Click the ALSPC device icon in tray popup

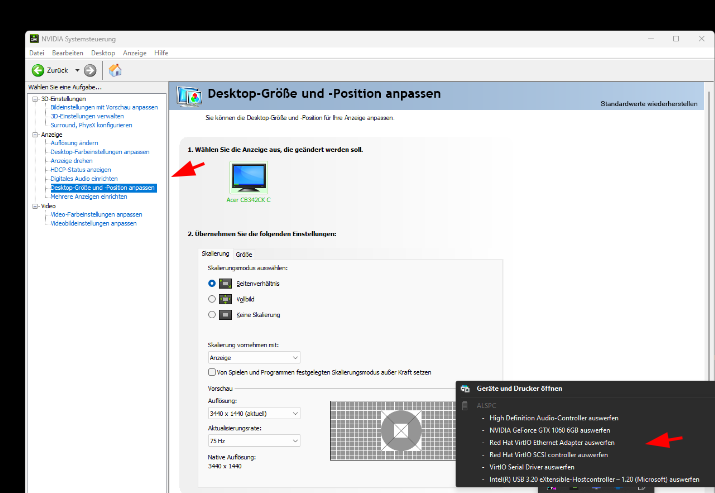(x=465, y=405)
